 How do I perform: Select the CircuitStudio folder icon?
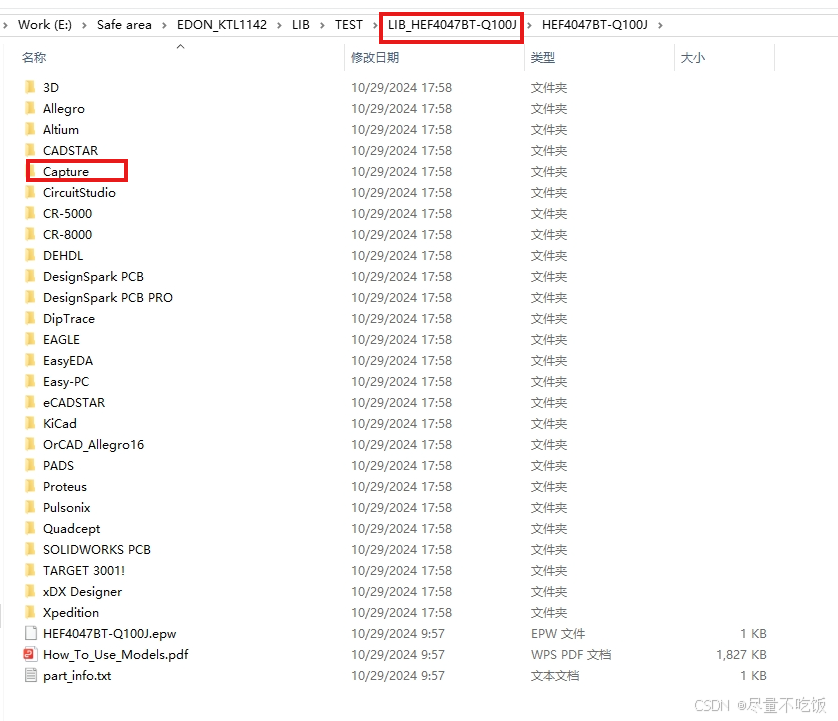point(30,192)
